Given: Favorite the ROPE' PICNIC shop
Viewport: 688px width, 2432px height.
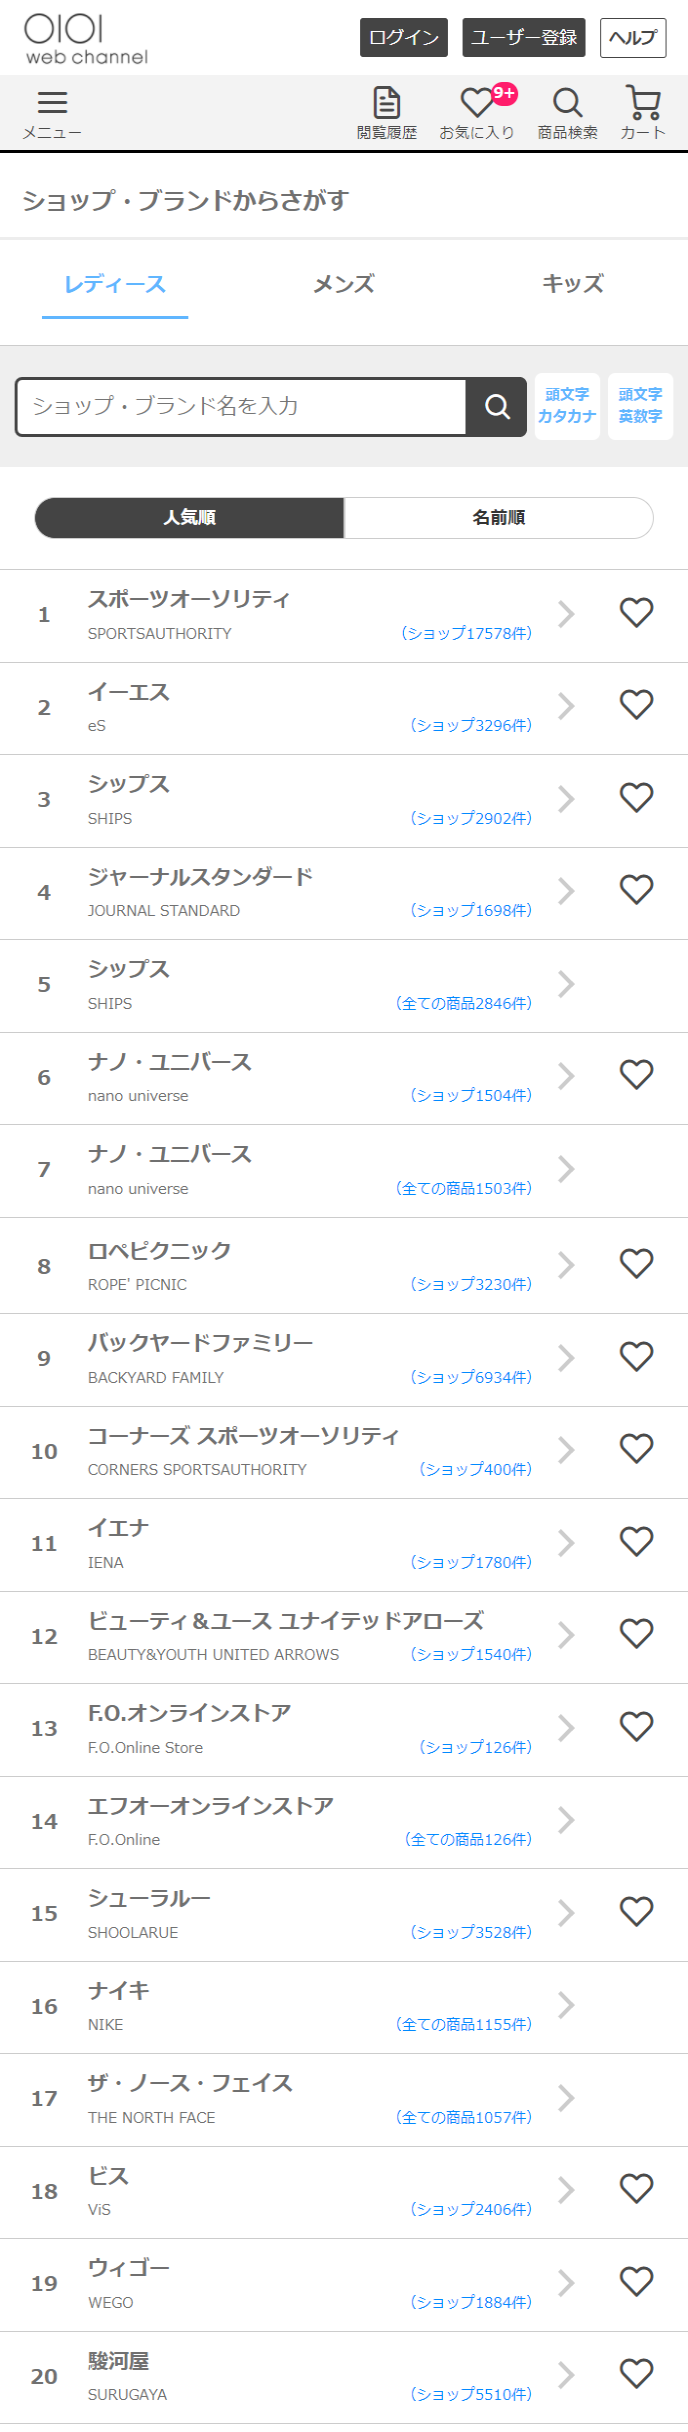Looking at the screenshot, I should point(637,1263).
